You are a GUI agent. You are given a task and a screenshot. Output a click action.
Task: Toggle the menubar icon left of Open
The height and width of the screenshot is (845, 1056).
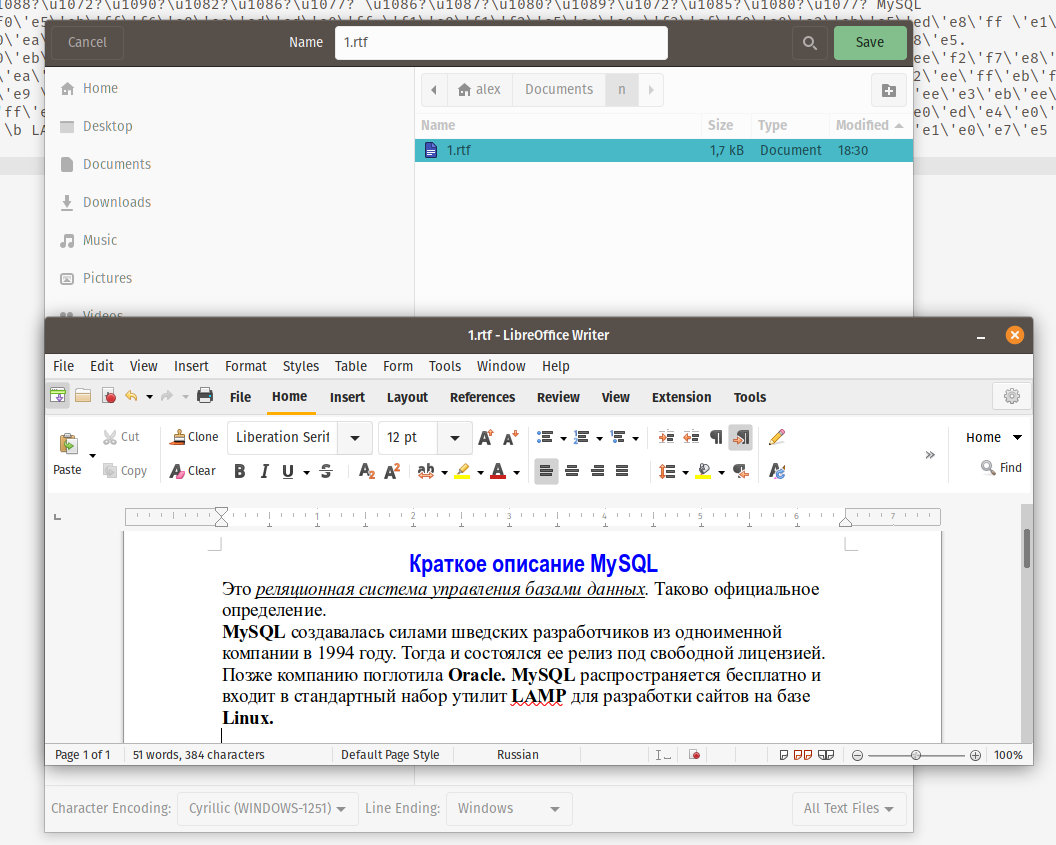pos(58,396)
